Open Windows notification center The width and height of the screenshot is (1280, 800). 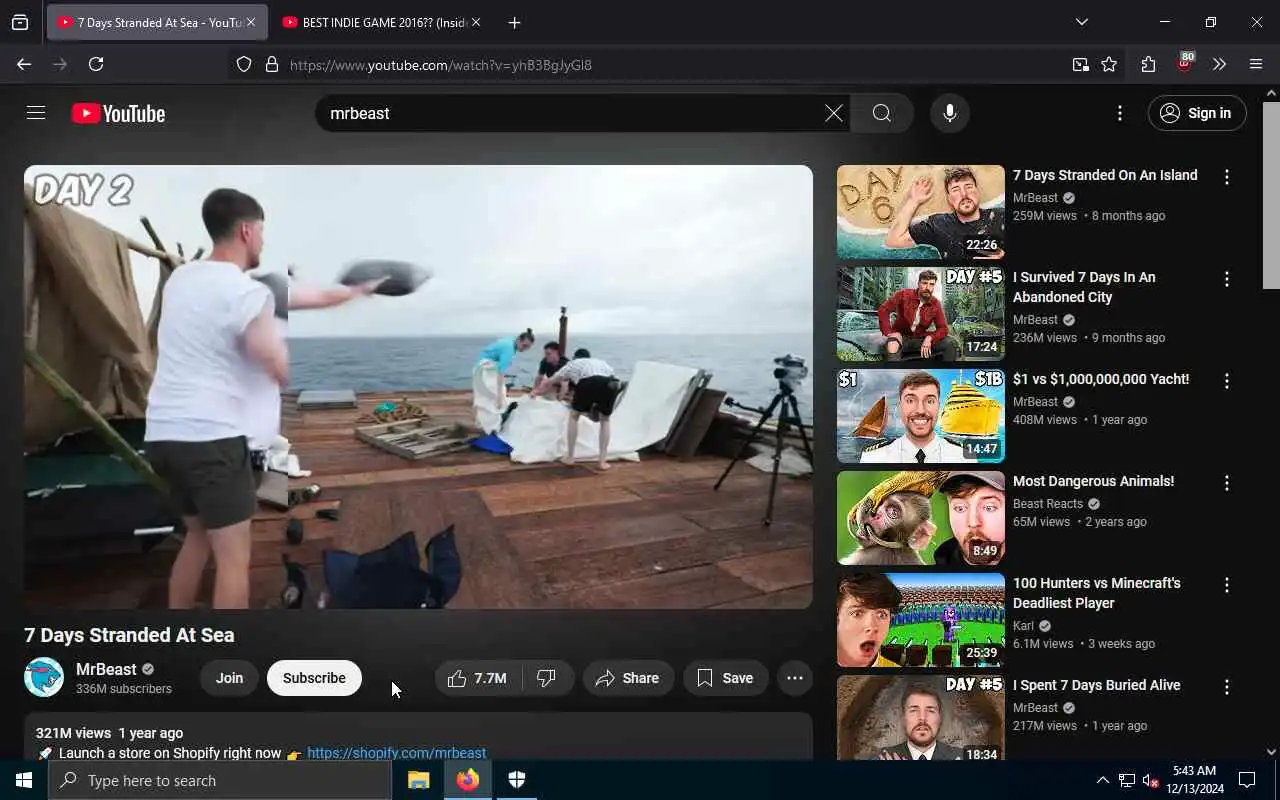tap(1247, 780)
